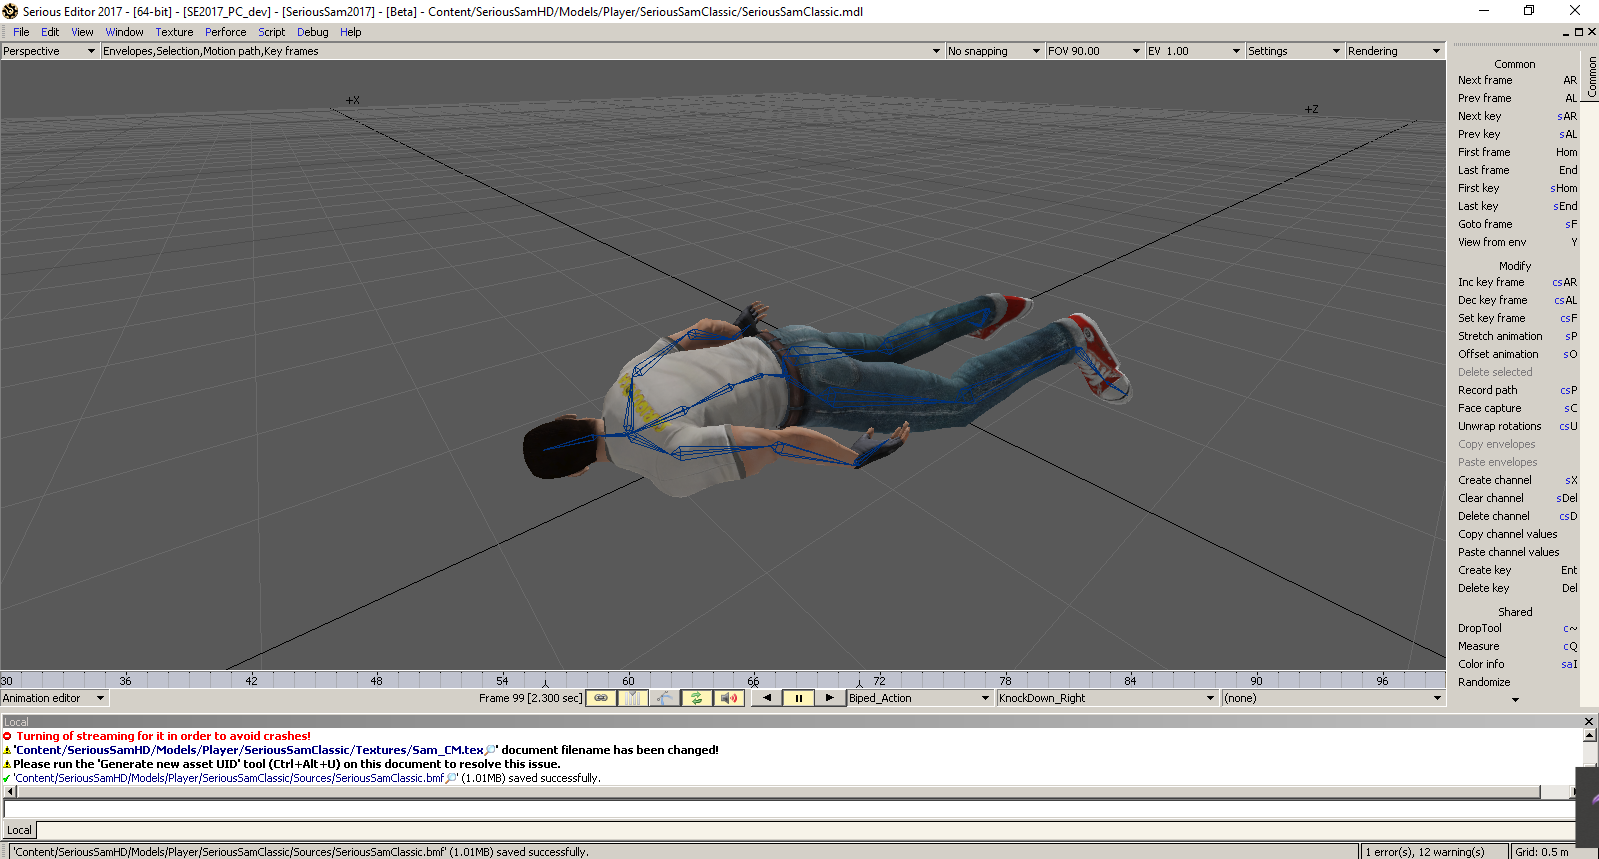
Task: Open the EV 1.00 dropdown
Action: coord(1194,51)
